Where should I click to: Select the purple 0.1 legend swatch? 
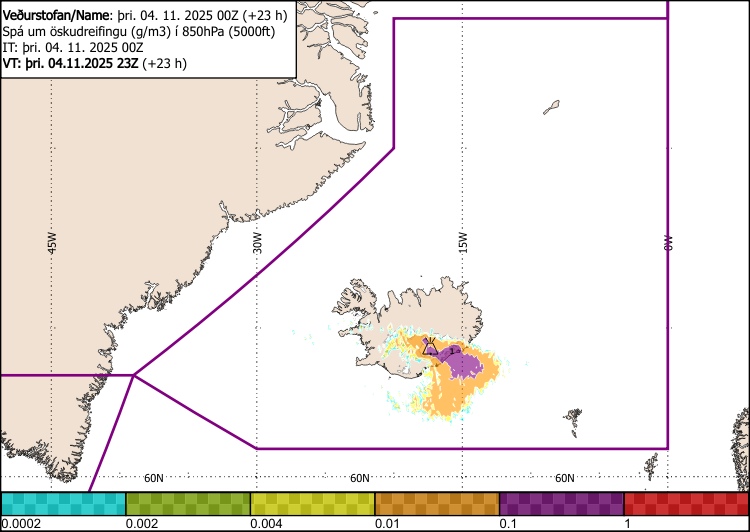coord(562,504)
